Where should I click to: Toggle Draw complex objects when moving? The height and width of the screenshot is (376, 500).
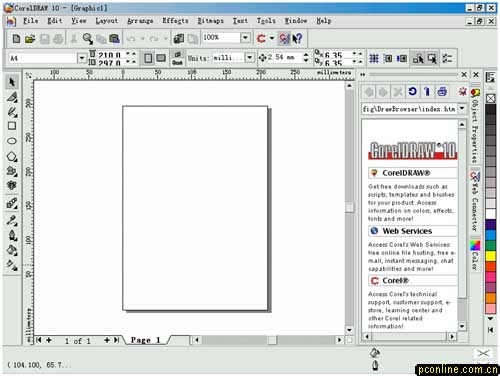pos(418,59)
